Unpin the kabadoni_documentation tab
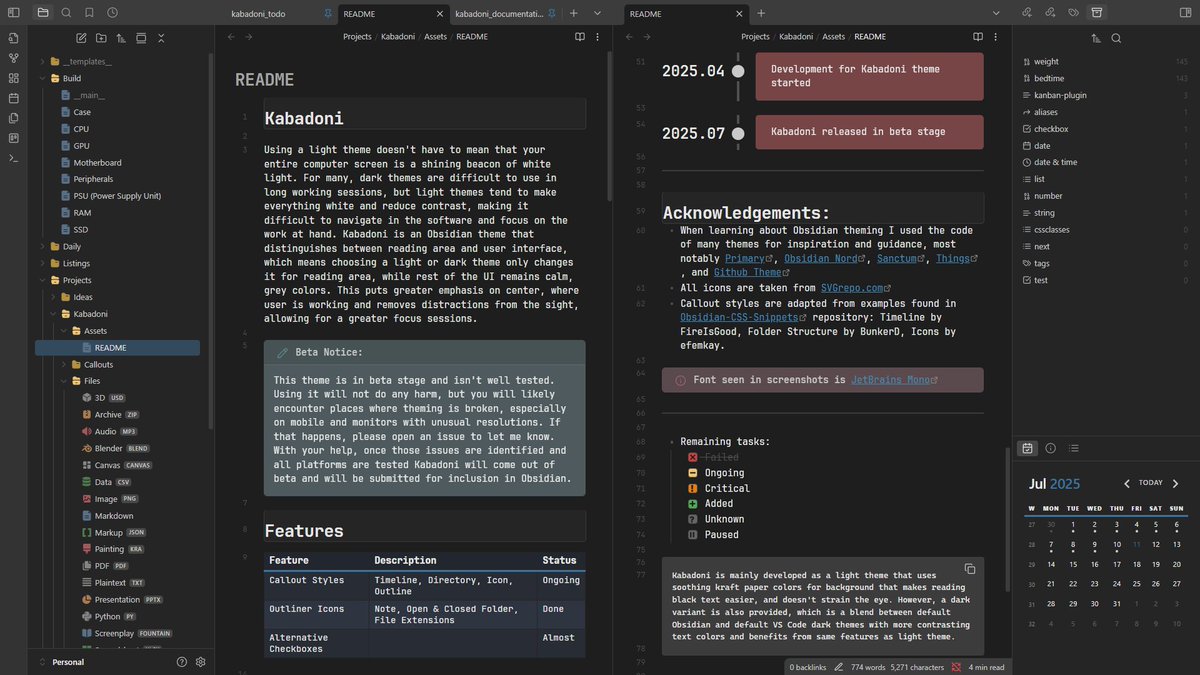This screenshot has width=1200, height=675. click(x=550, y=14)
